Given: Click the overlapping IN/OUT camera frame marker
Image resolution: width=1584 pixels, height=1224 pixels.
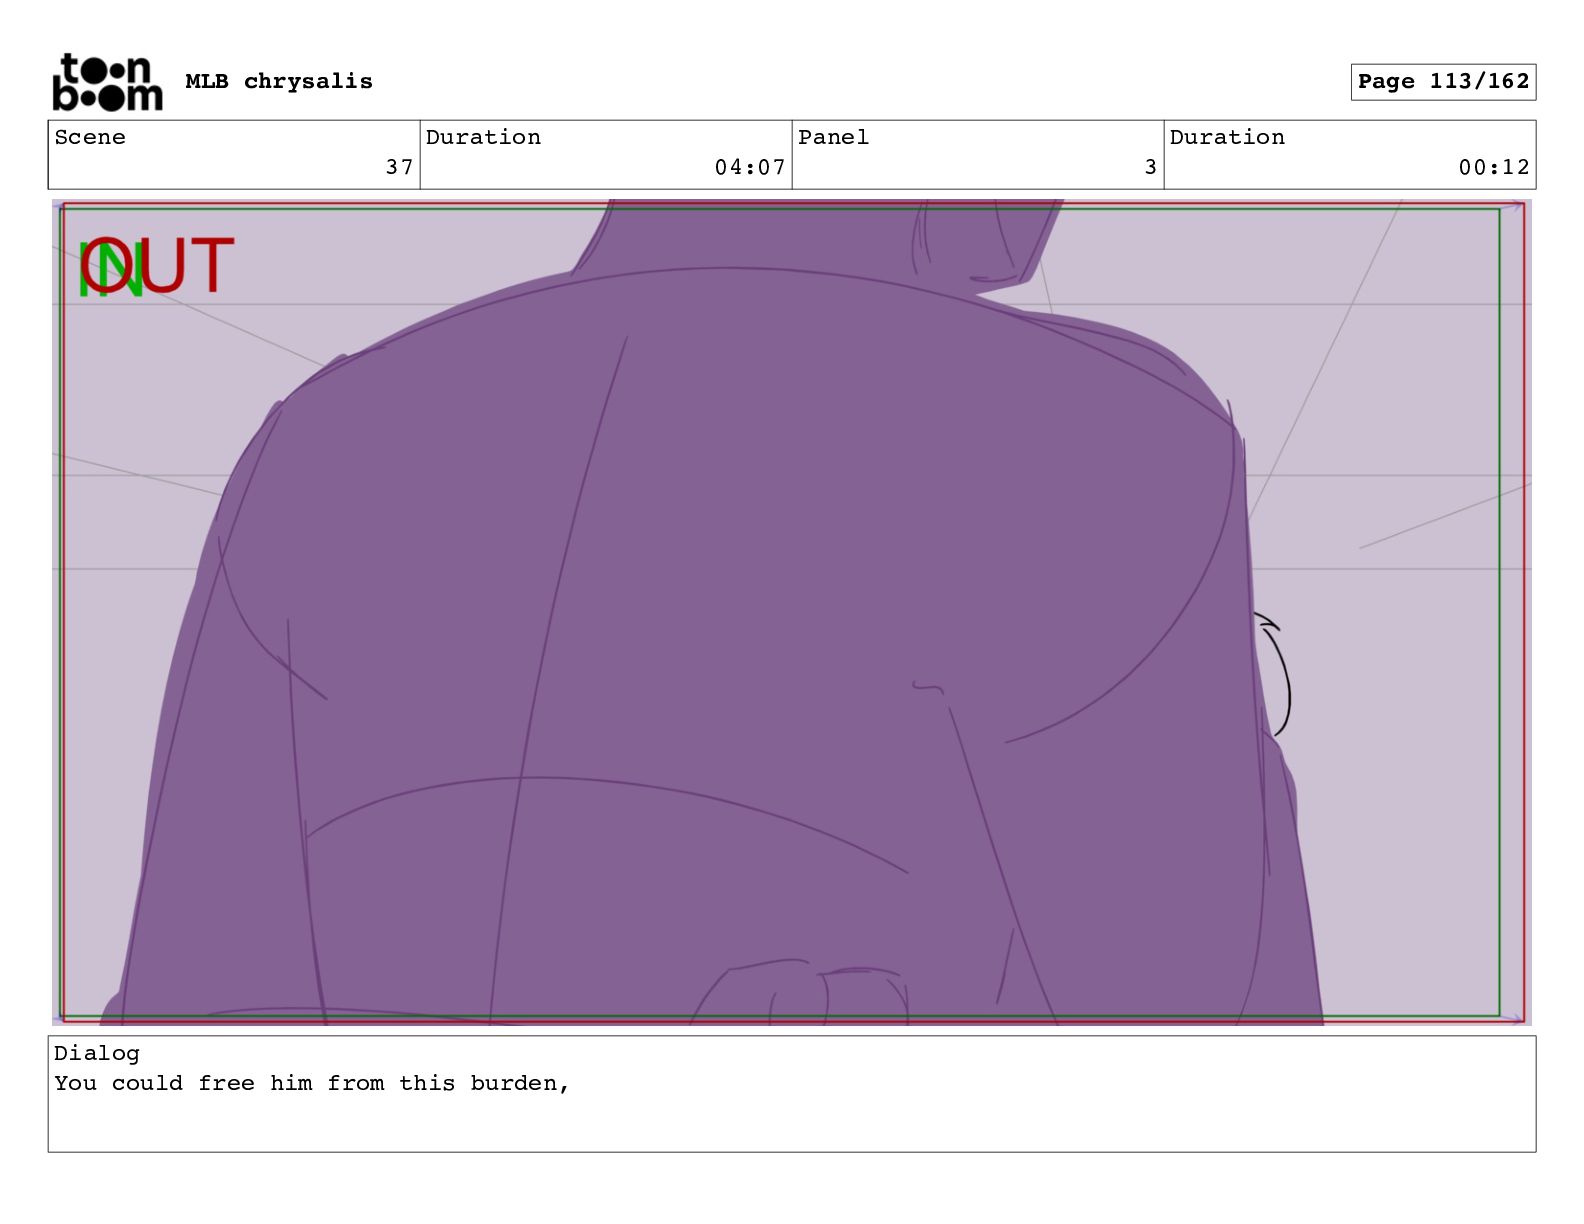Looking at the screenshot, I should 156,268.
